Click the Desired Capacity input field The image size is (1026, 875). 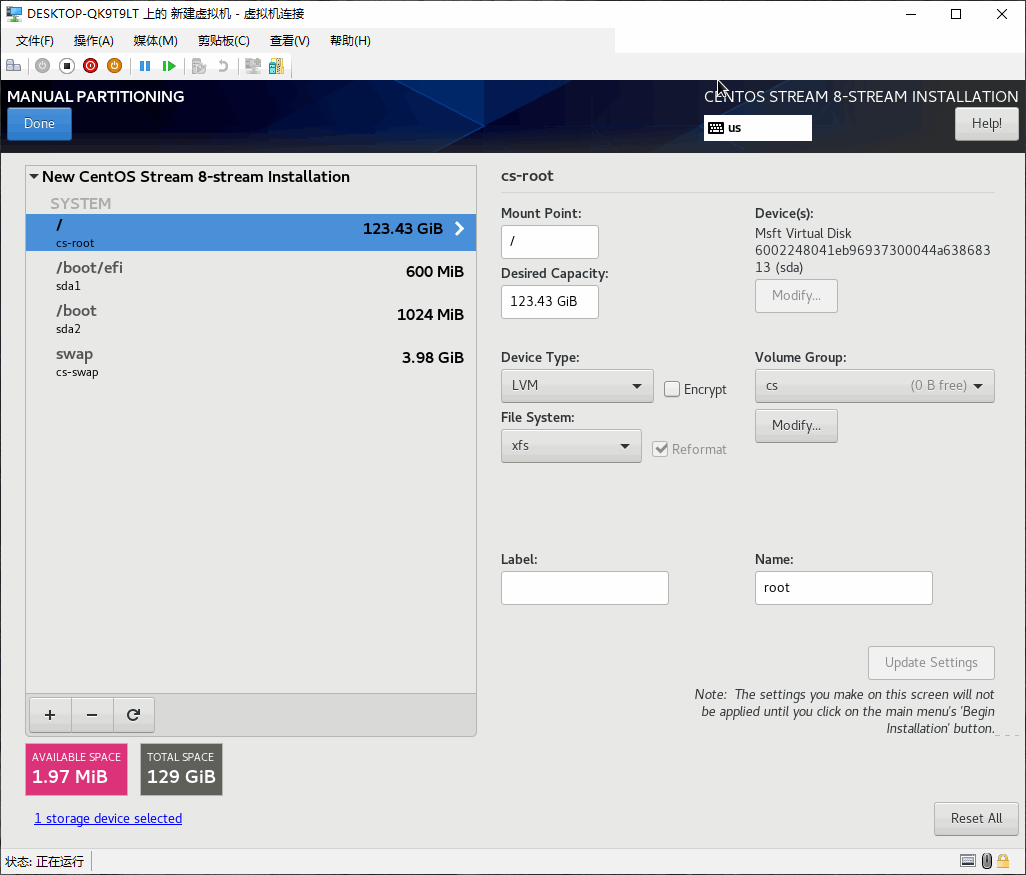550,302
